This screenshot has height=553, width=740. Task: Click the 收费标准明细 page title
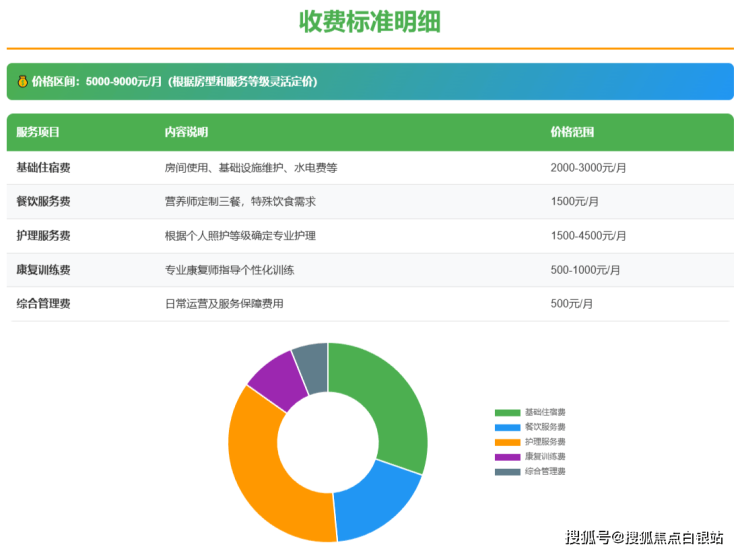click(370, 22)
